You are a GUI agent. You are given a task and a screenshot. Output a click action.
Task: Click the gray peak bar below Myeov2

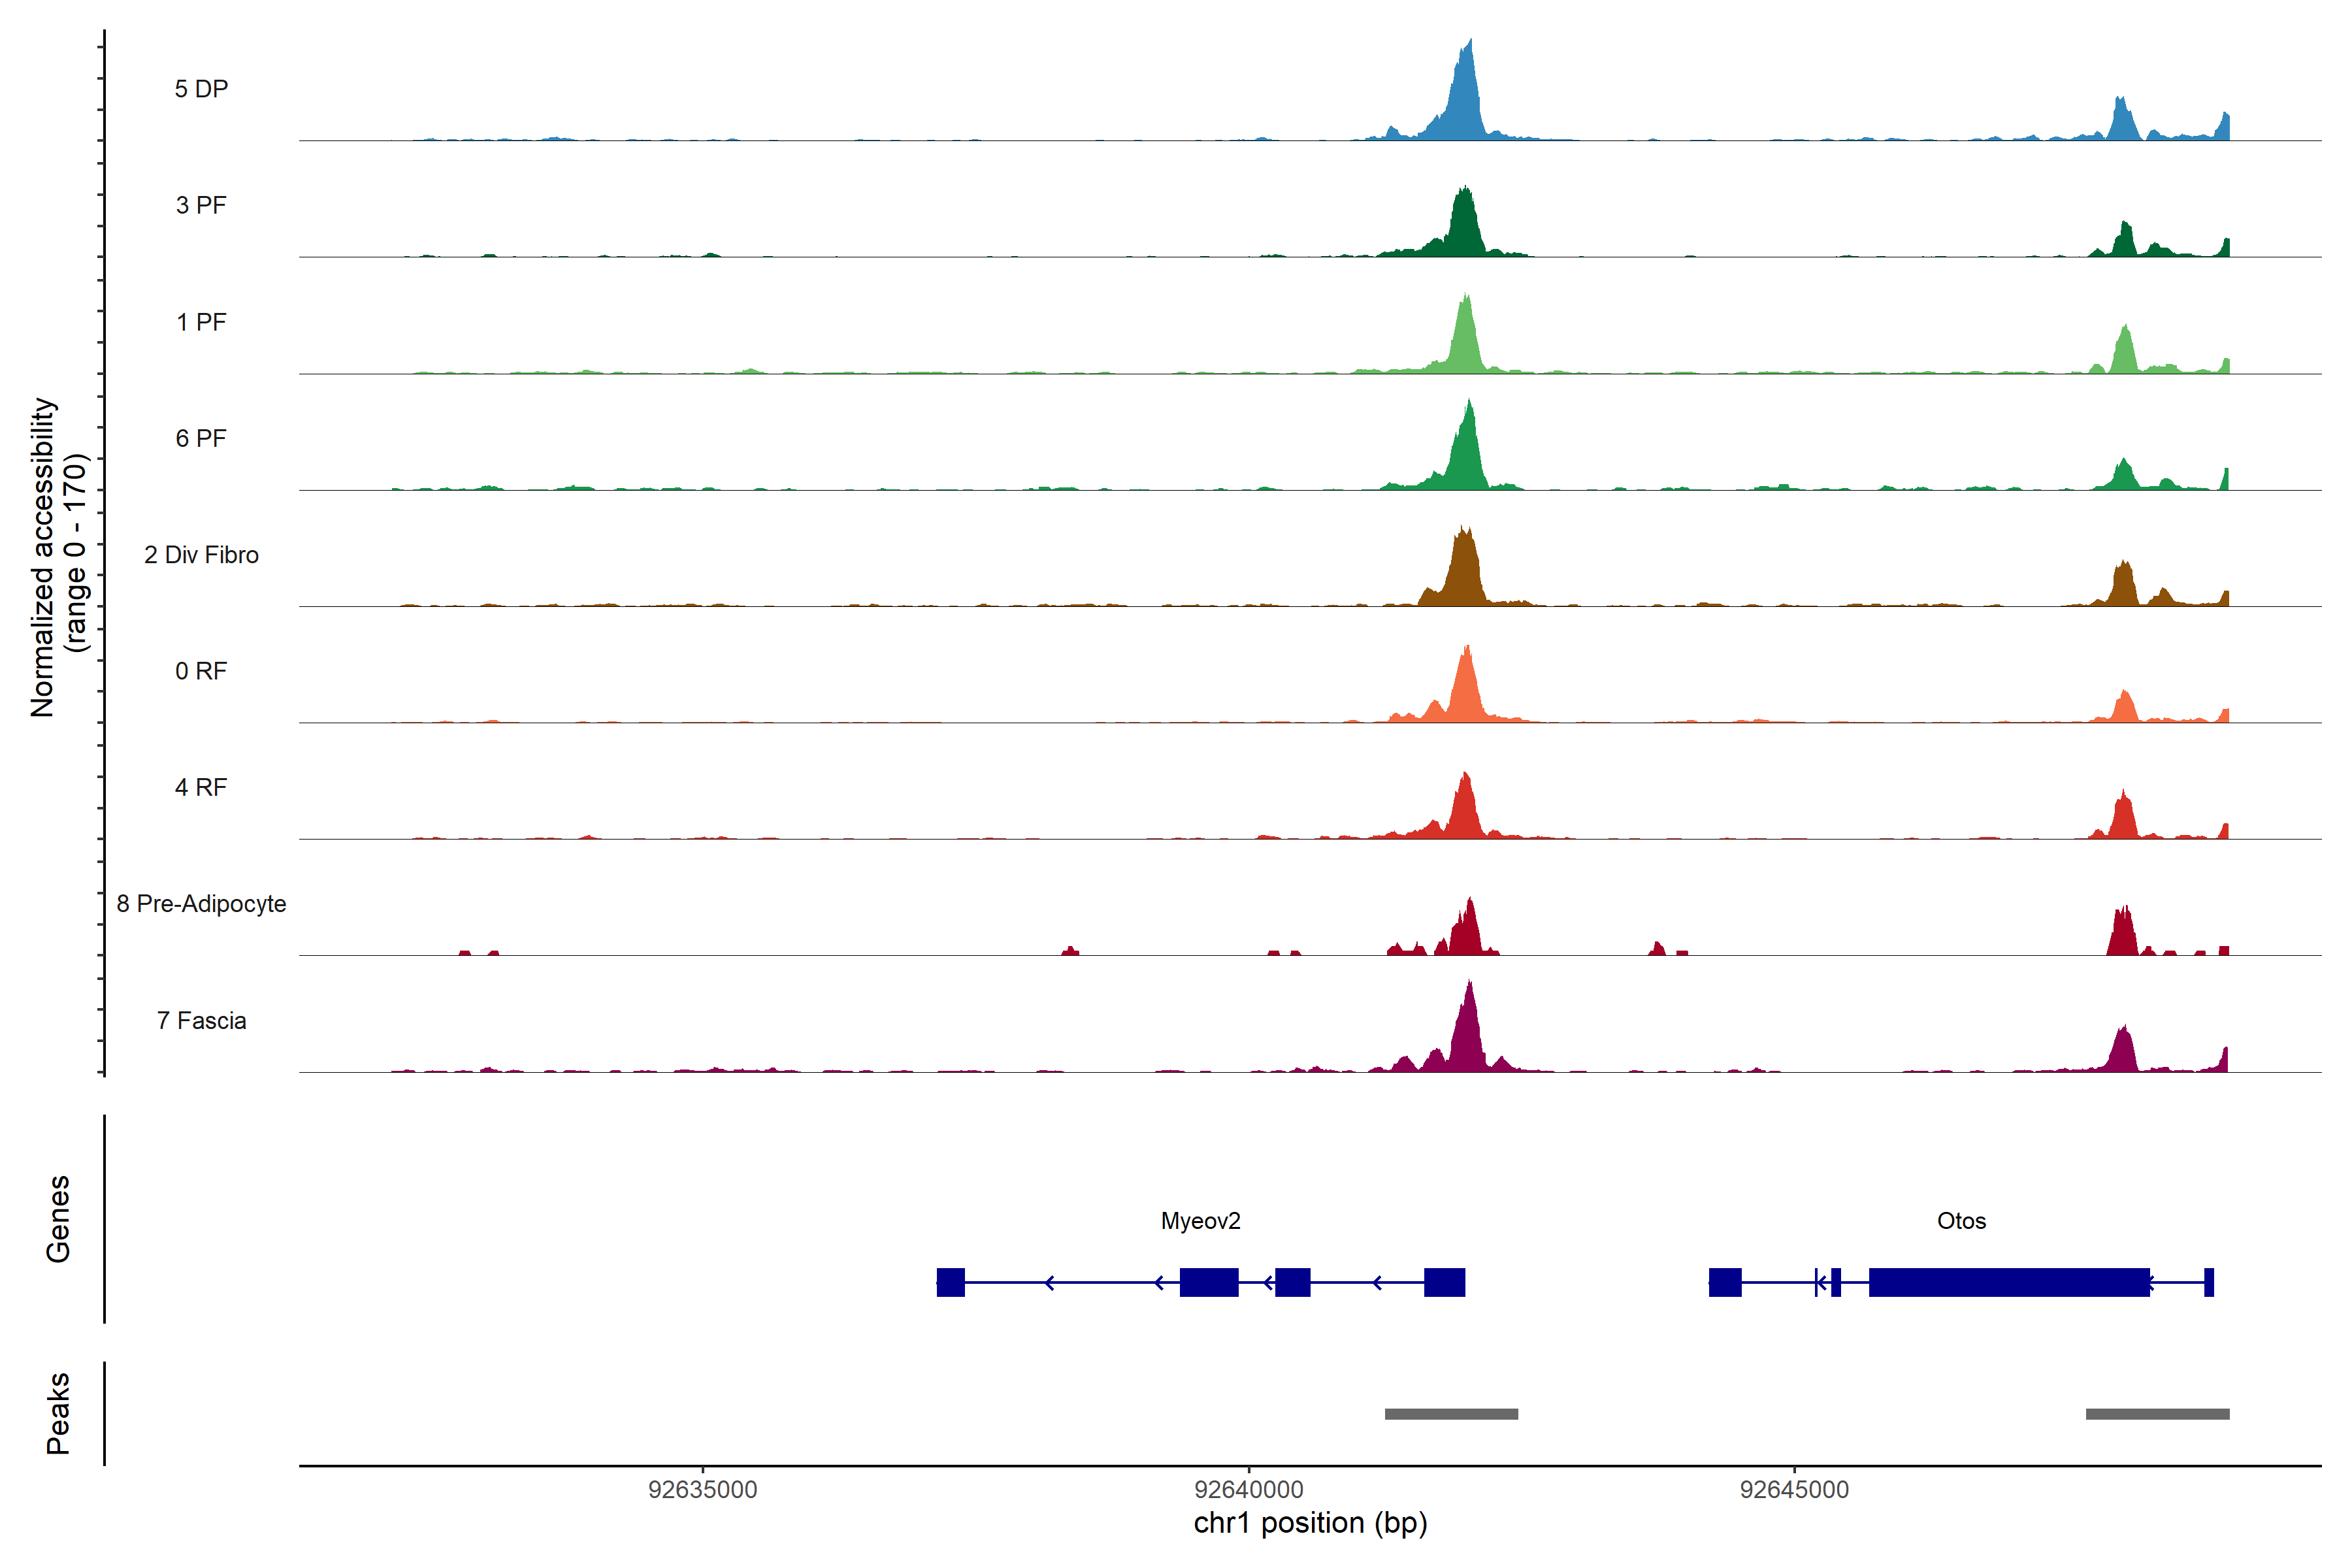point(1451,1414)
